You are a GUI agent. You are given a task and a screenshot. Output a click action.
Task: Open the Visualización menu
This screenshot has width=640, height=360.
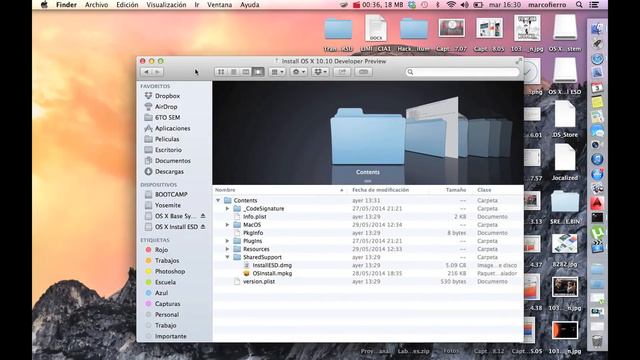(166, 5)
